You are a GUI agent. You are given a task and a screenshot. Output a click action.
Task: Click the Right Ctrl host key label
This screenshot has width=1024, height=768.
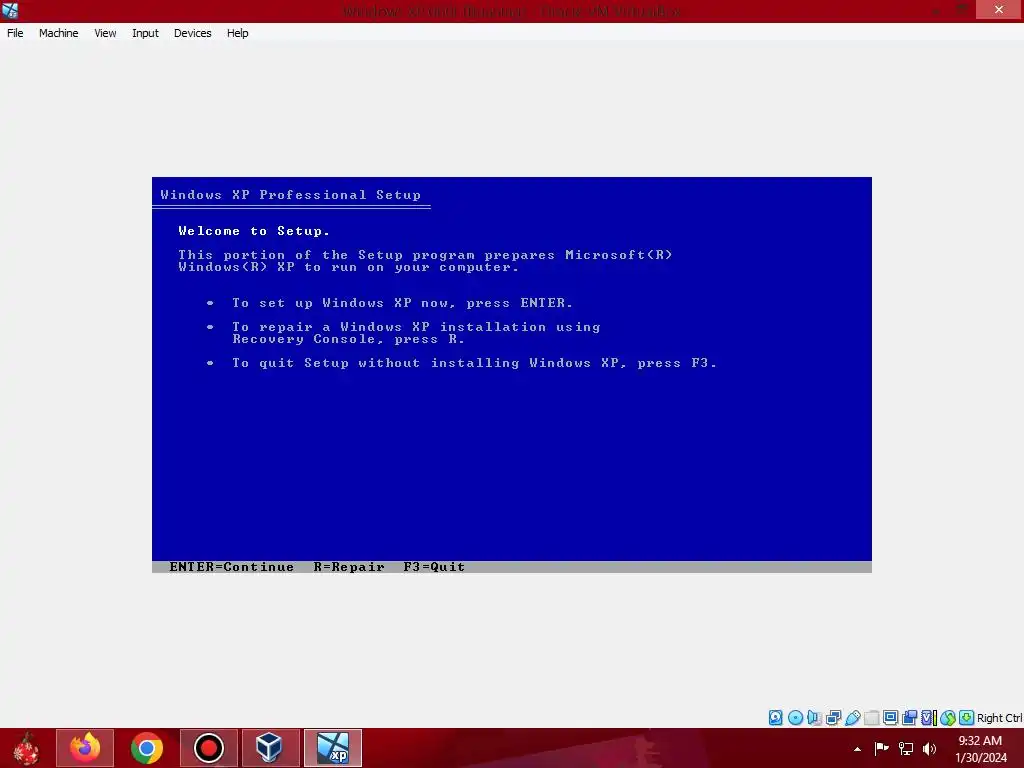click(x=999, y=718)
